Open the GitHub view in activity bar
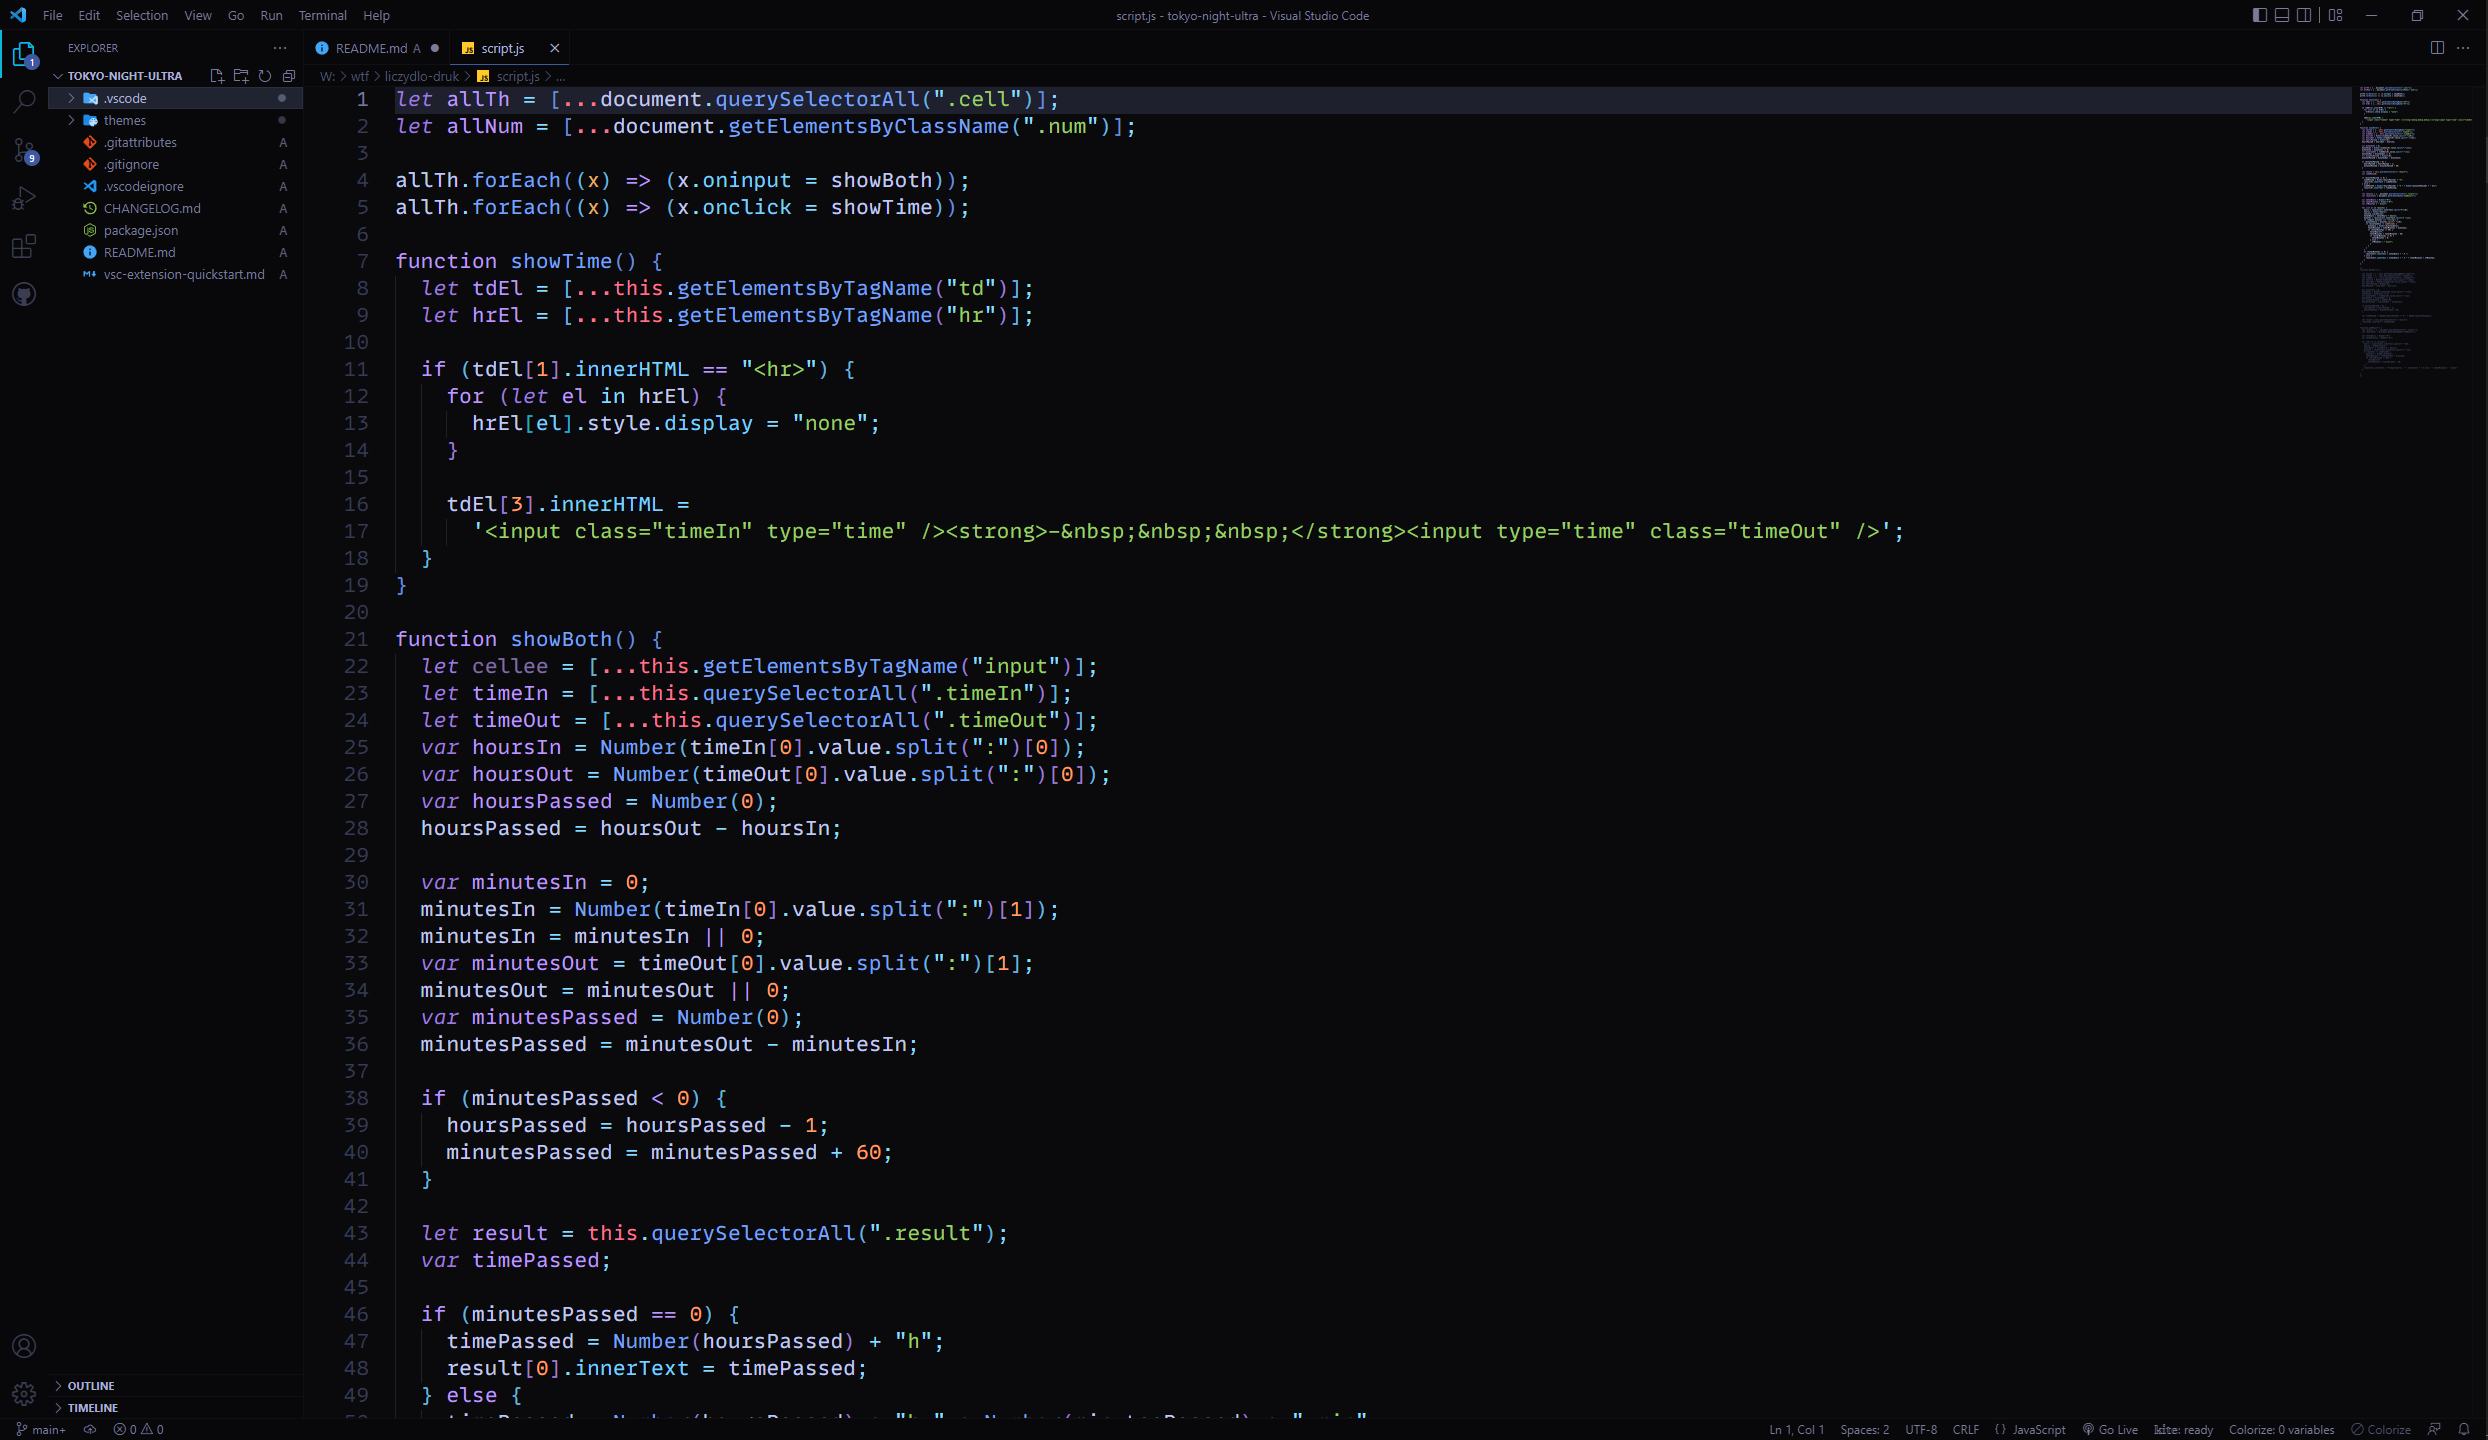Screen dimensions: 2488x1440 pos(24,294)
